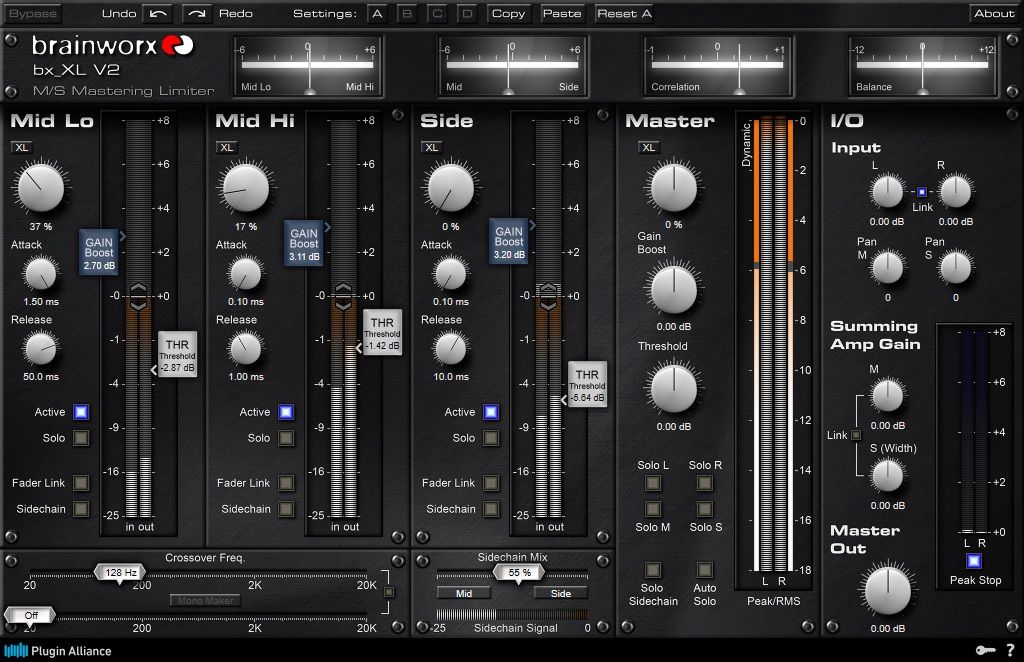Click the Mid Hi Gain Boost handle
The height and width of the screenshot is (662, 1024).
click(304, 243)
